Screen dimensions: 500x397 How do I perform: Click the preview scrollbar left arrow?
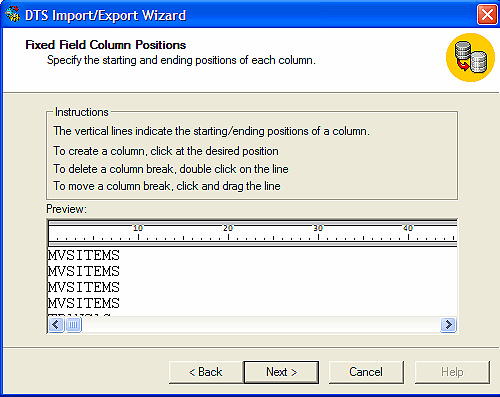click(x=56, y=324)
